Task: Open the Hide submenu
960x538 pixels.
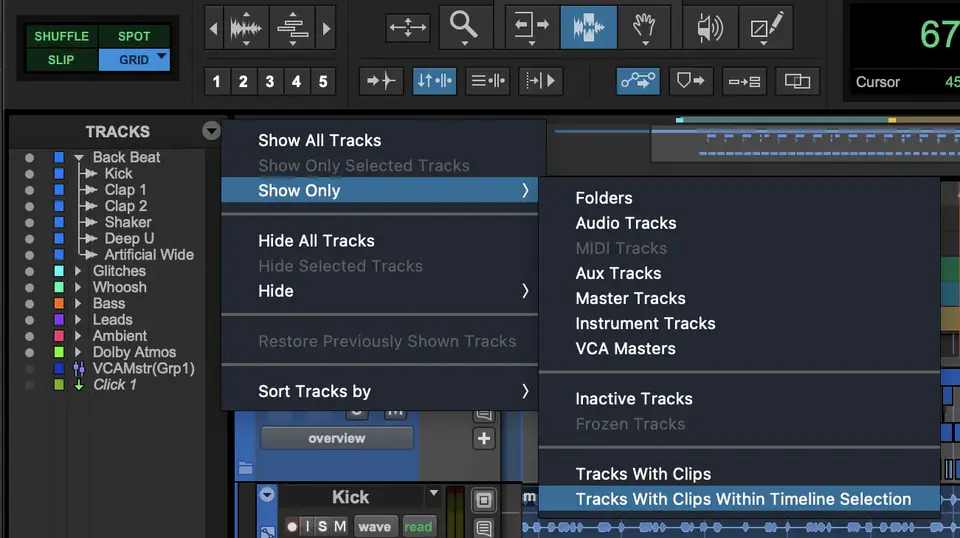Action: point(380,291)
